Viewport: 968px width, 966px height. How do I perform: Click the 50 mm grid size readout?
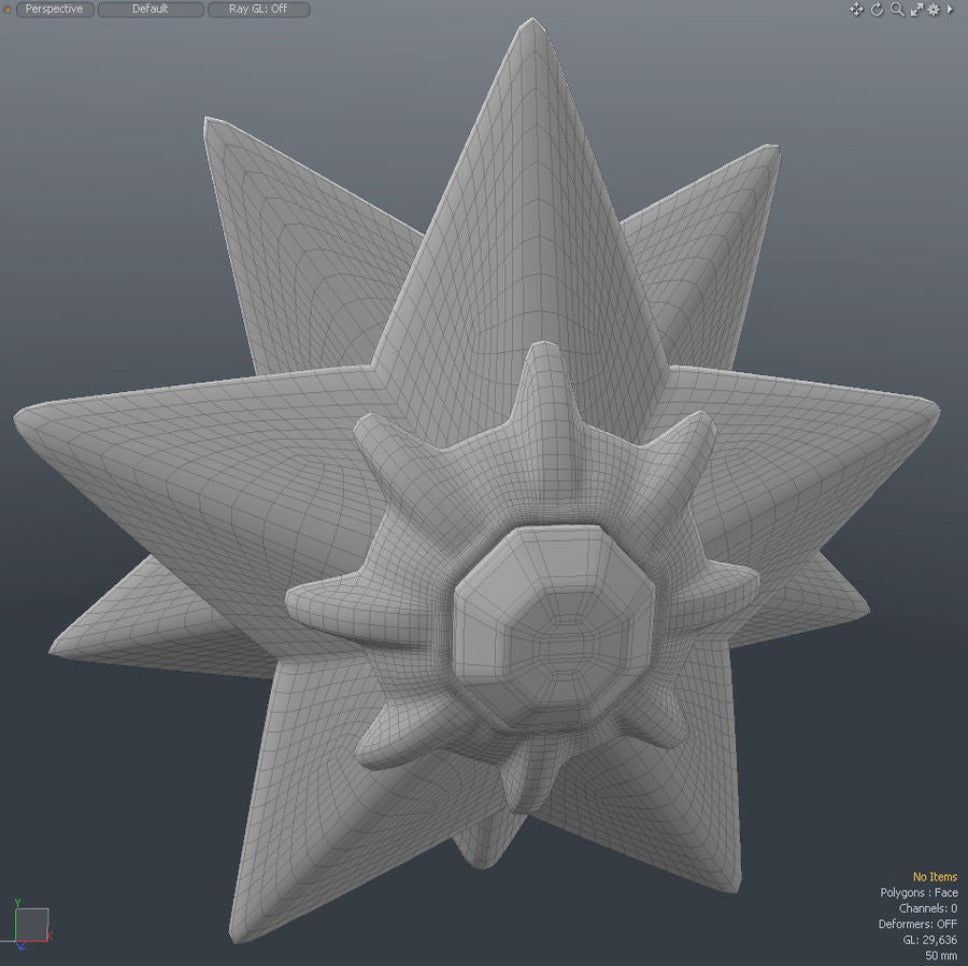click(940, 956)
